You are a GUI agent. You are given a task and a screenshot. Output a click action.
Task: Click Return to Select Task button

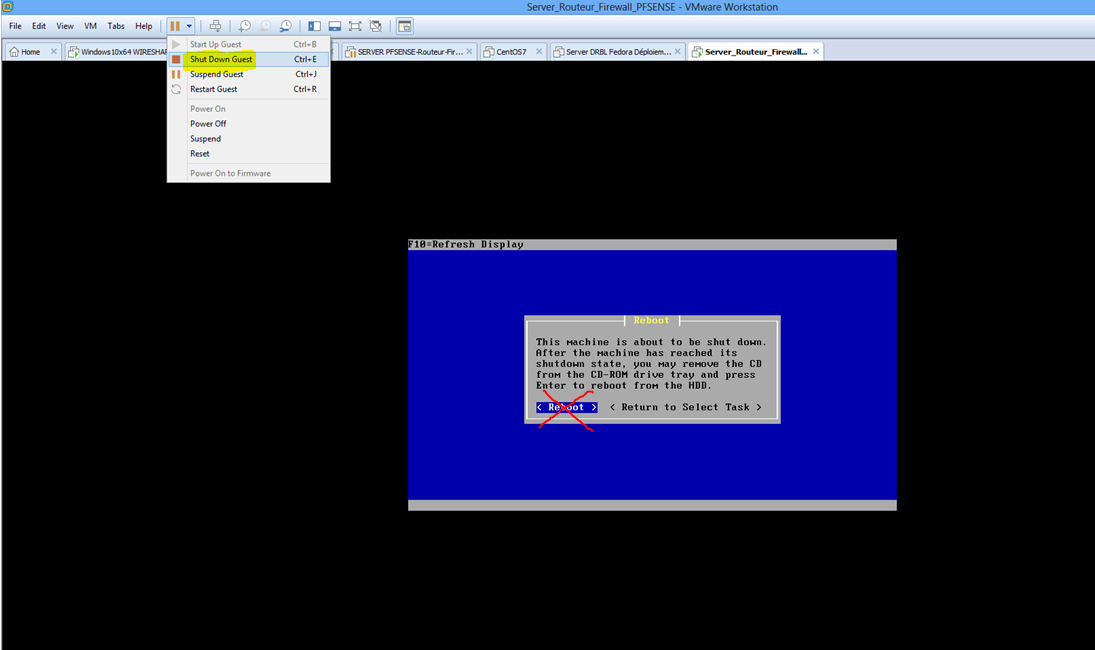(685, 407)
